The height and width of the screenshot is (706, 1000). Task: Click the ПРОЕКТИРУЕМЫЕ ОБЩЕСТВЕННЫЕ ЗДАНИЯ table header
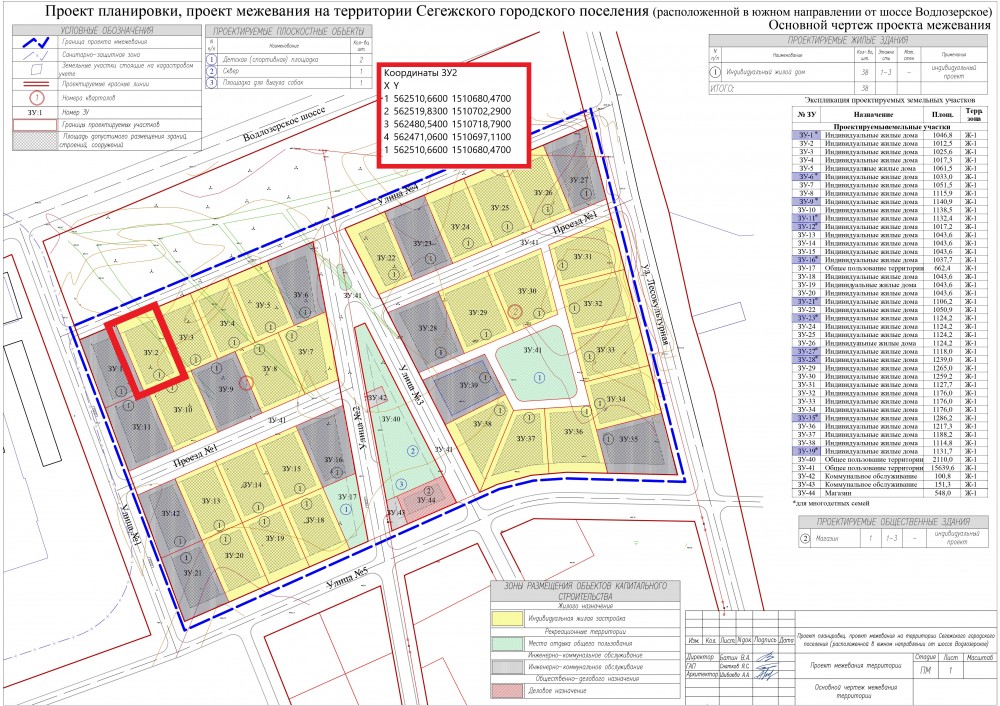[x=893, y=521]
